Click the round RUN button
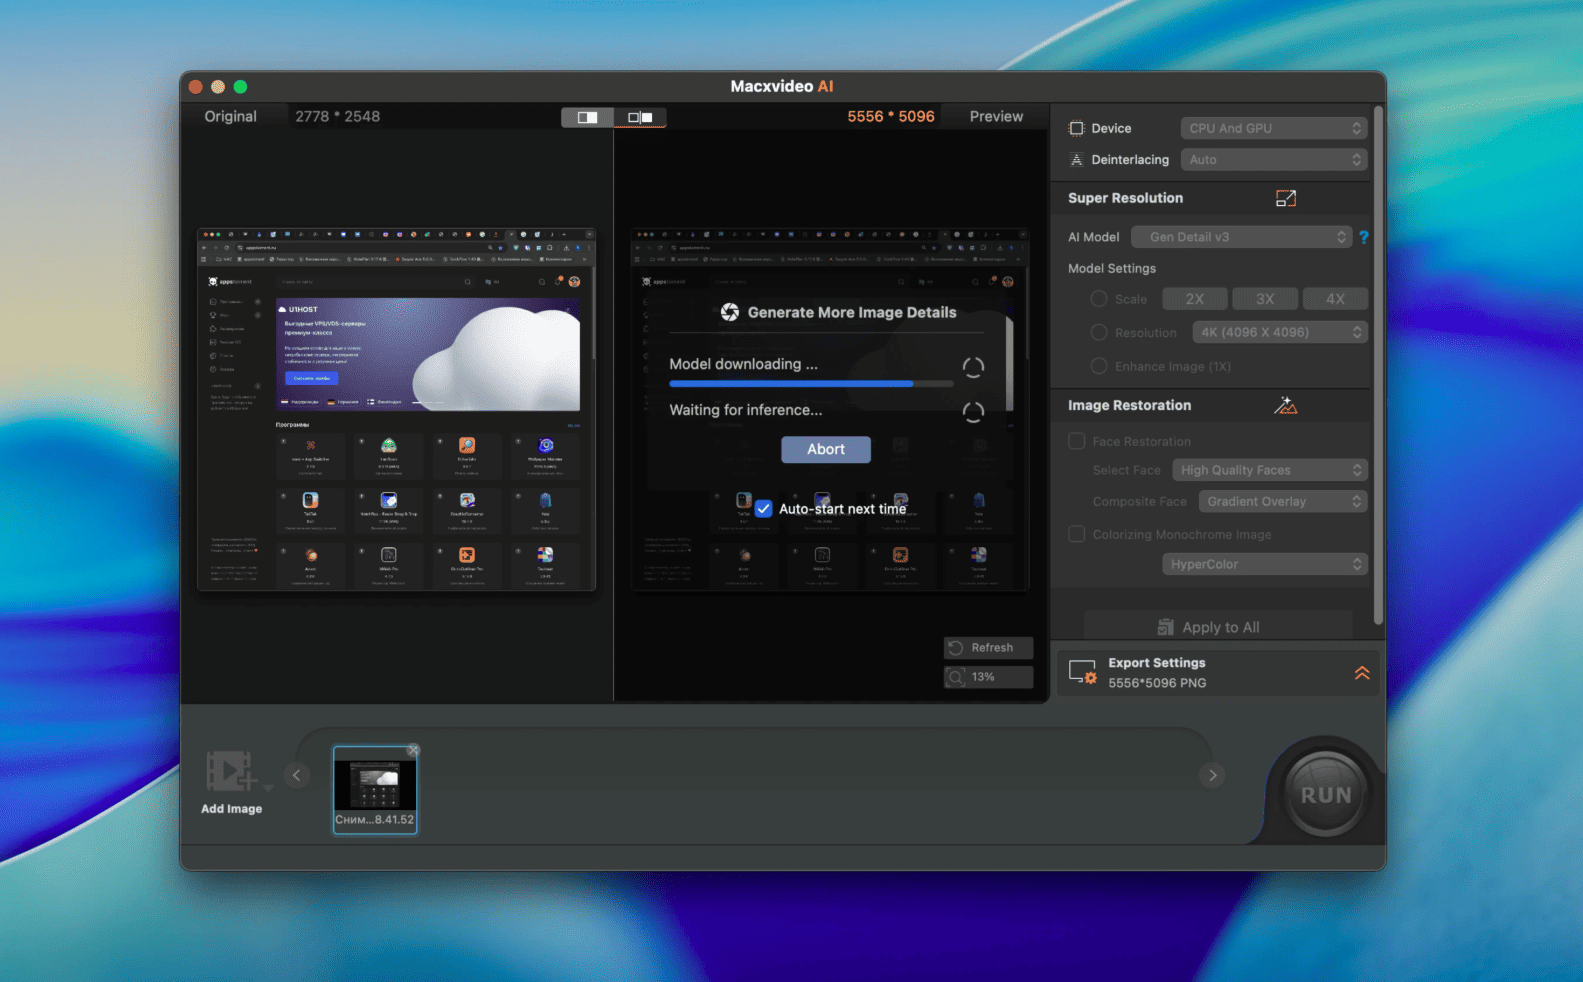This screenshot has width=1583, height=982. tap(1326, 795)
